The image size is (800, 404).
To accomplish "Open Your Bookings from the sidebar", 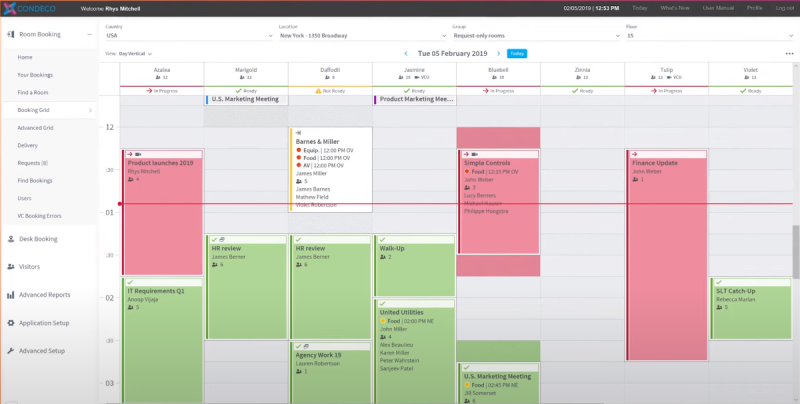I will (37, 75).
